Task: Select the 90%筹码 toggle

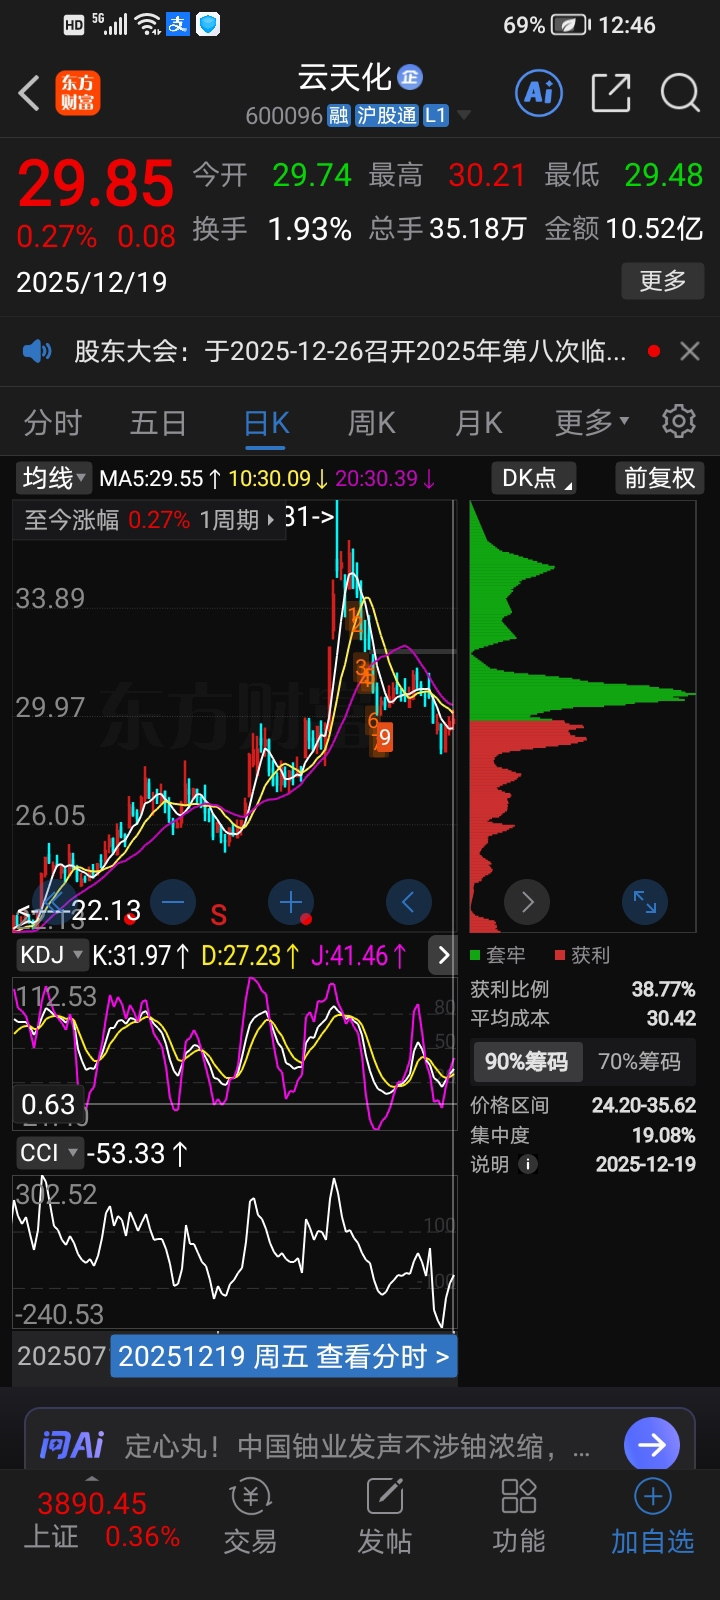Action: [x=526, y=1062]
